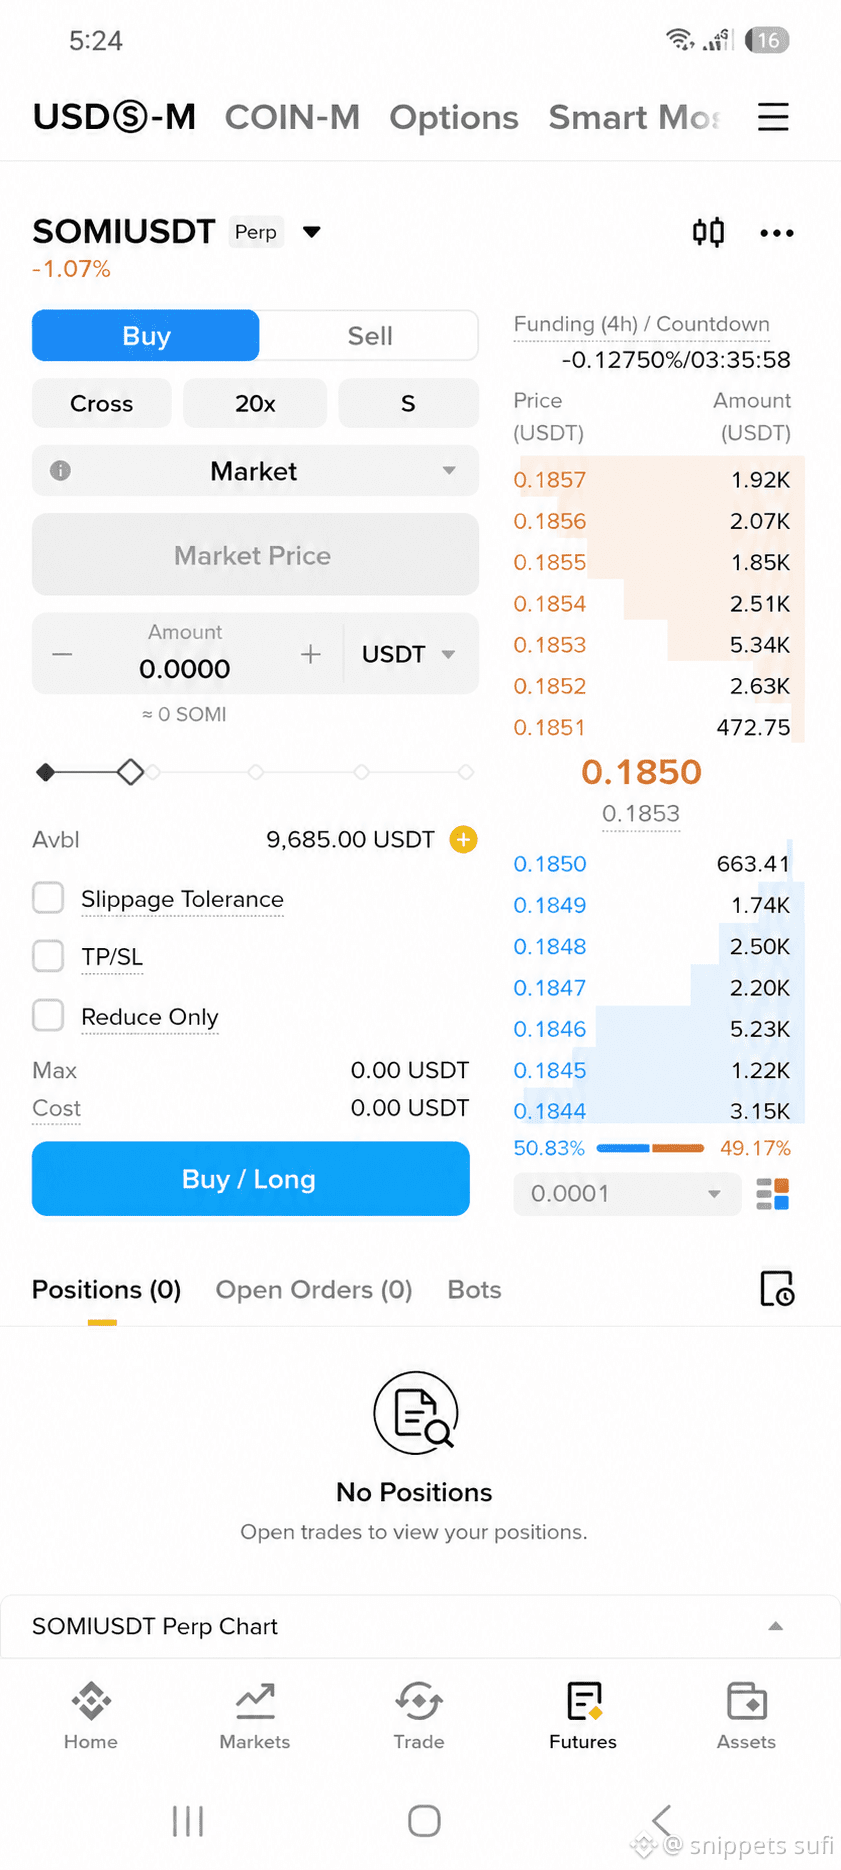This screenshot has width=841, height=1870.
Task: Tap the hamburger menu icon
Action: click(x=773, y=117)
